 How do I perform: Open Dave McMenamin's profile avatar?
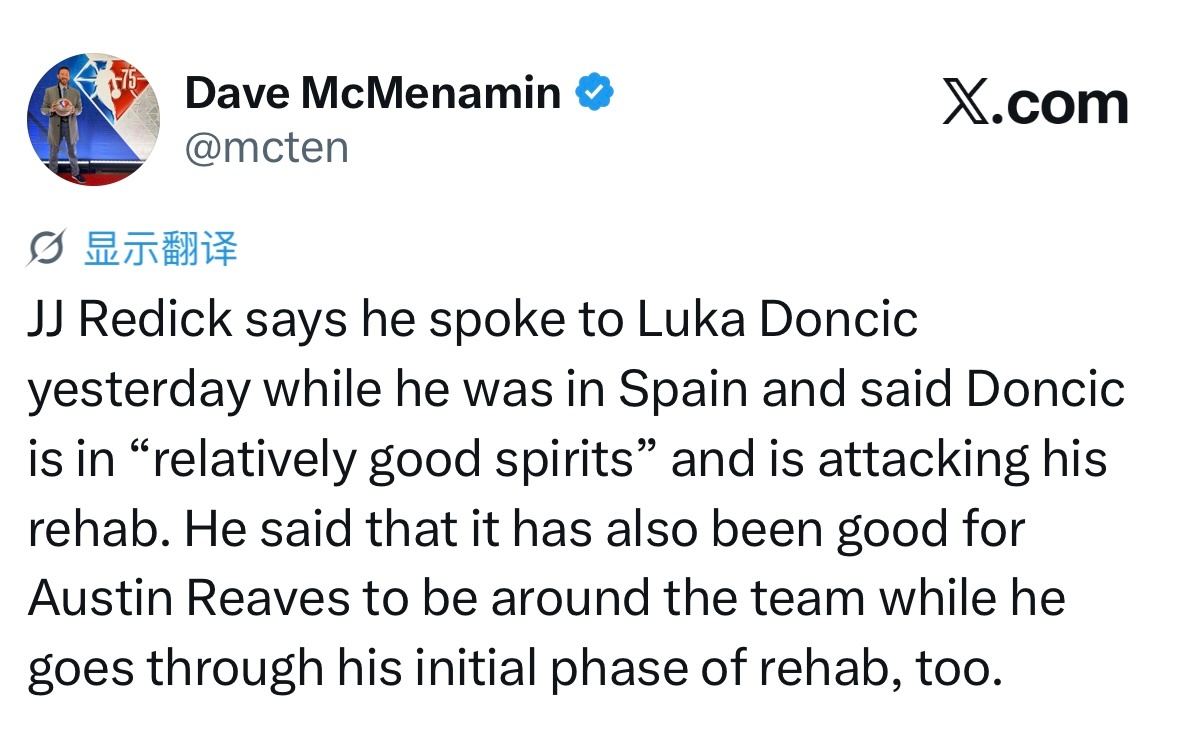click(92, 119)
